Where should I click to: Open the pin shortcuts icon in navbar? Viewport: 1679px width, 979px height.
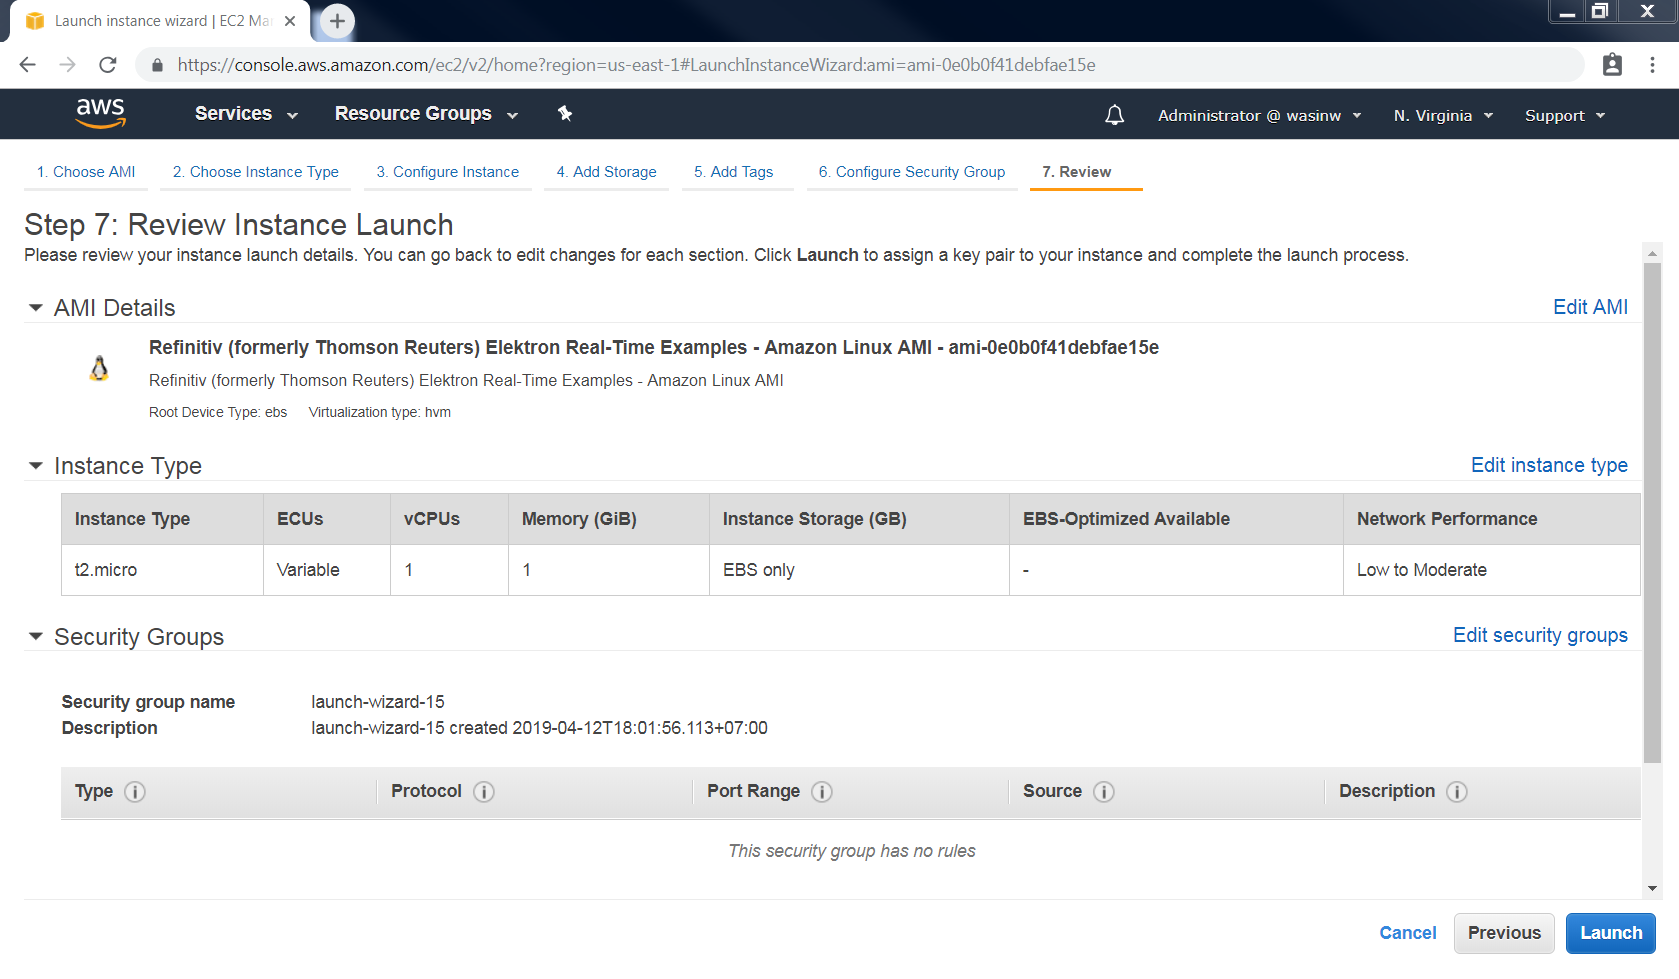(x=565, y=113)
